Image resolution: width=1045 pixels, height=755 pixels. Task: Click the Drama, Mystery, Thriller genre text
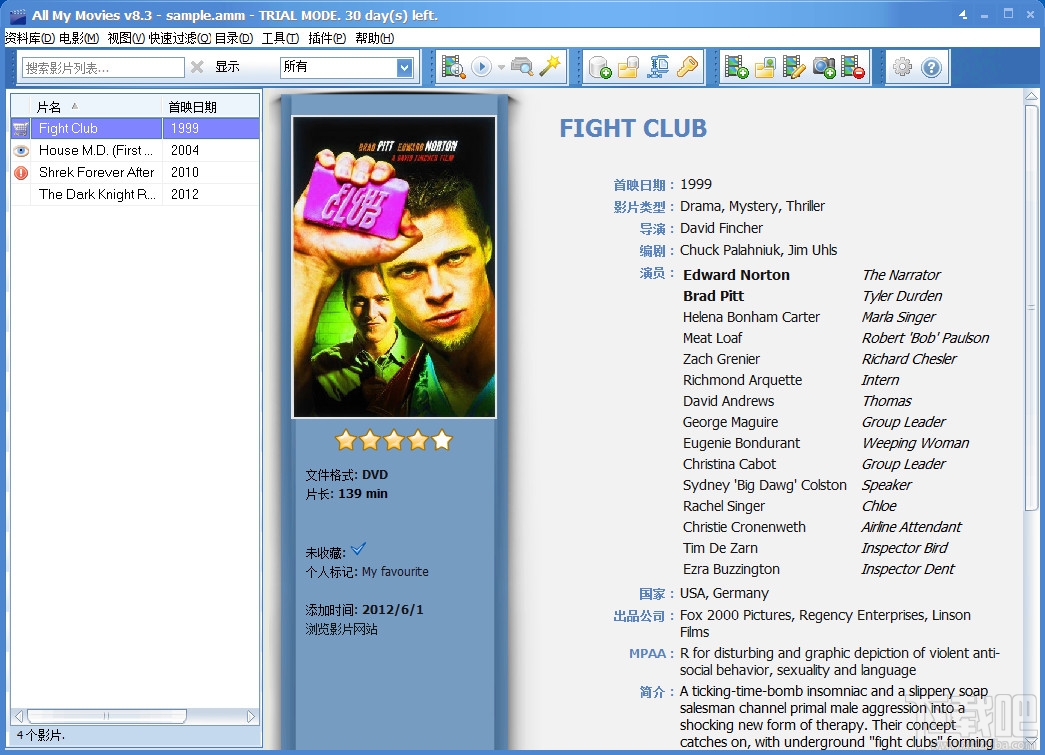pyautogui.click(x=752, y=207)
